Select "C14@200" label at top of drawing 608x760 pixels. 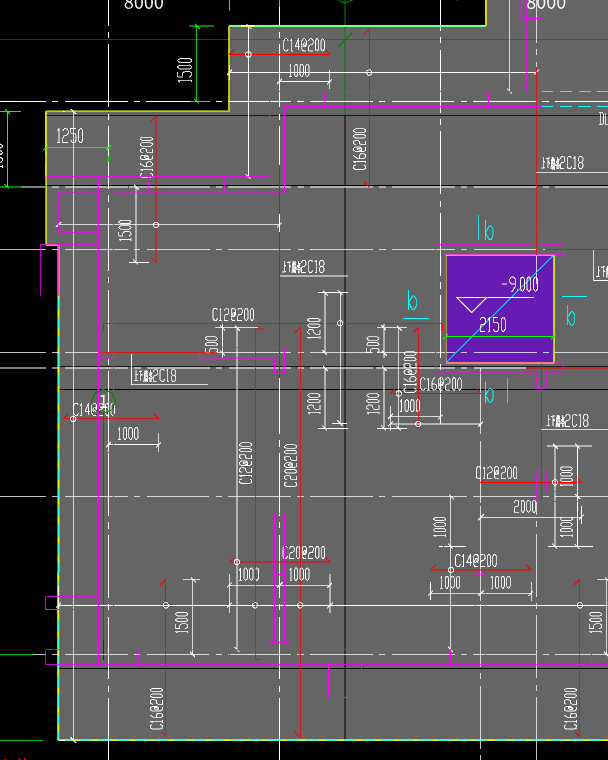(304, 46)
